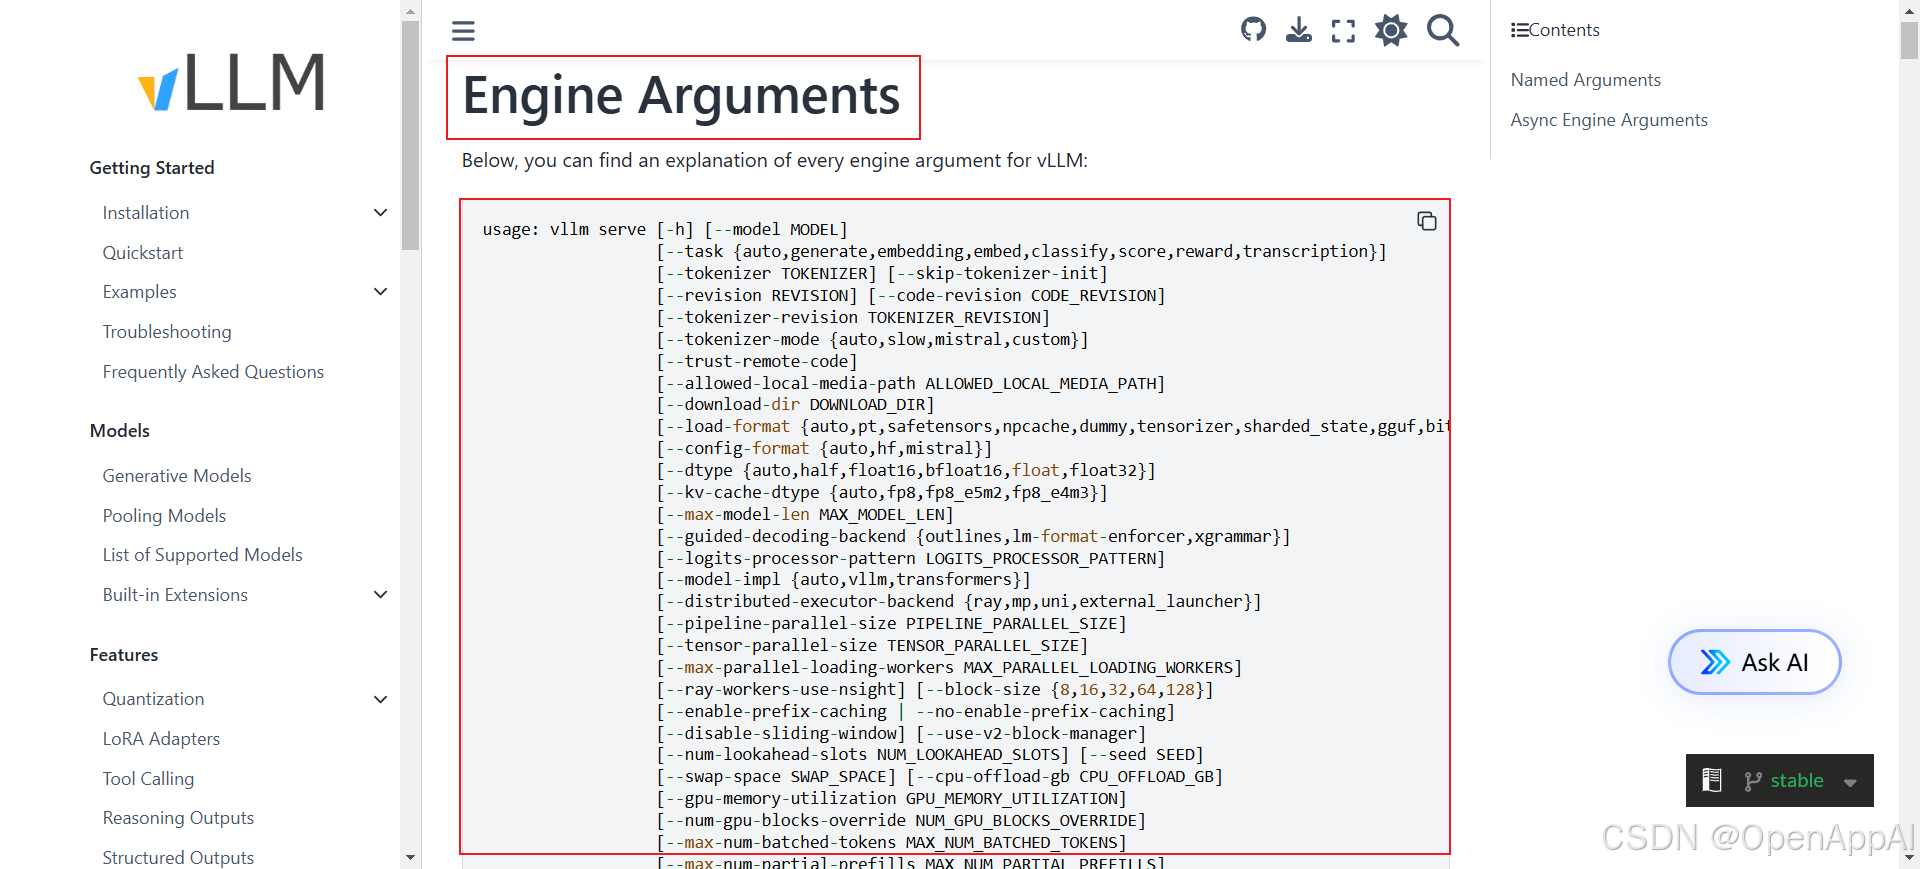
Task: Click the vLLM logo
Action: tap(232, 82)
